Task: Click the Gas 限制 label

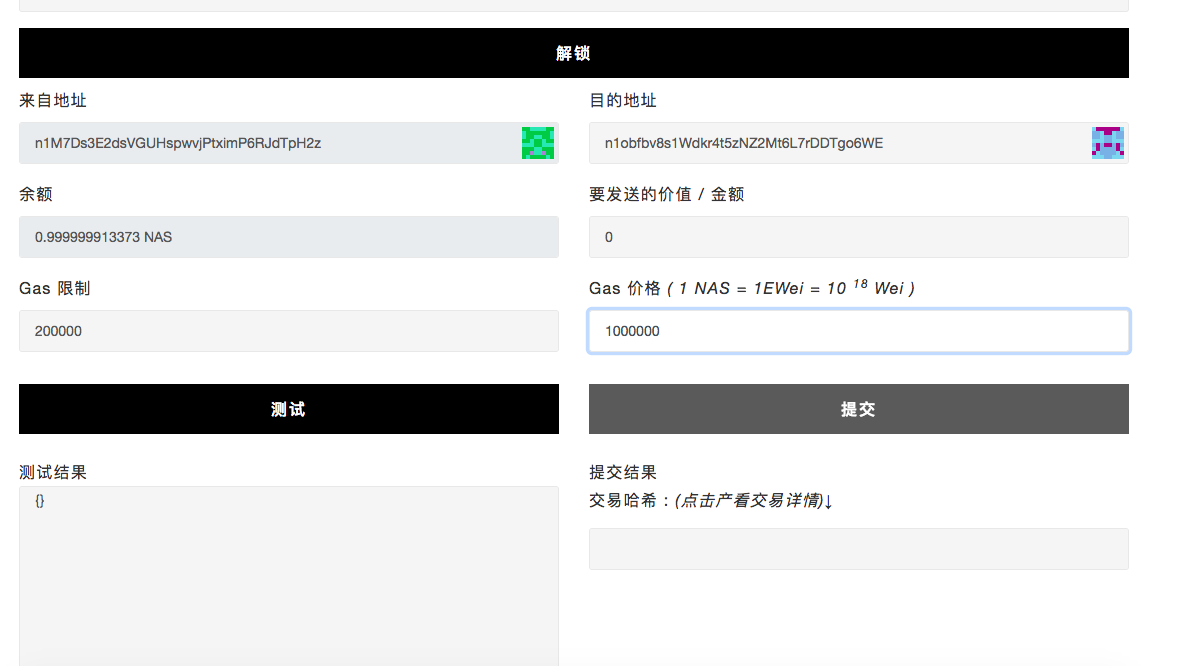Action: 55,288
